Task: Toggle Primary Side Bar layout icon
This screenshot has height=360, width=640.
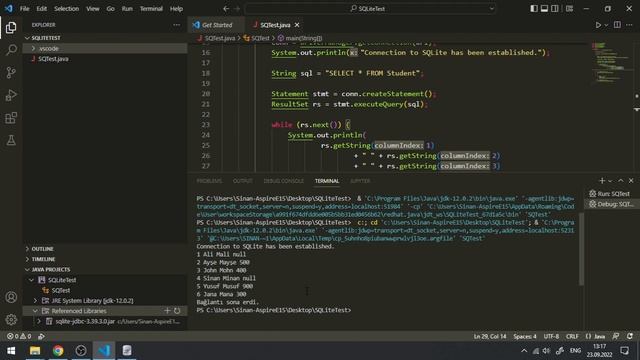Action: click(534, 9)
